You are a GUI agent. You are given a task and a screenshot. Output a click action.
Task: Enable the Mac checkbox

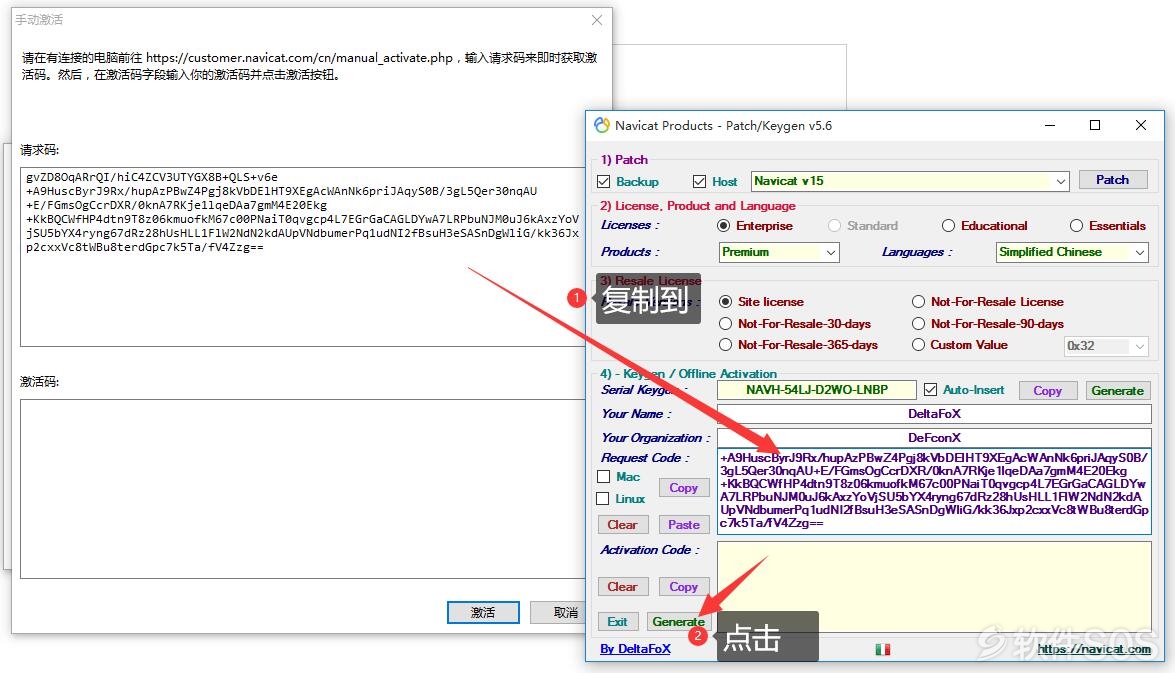coord(603,477)
